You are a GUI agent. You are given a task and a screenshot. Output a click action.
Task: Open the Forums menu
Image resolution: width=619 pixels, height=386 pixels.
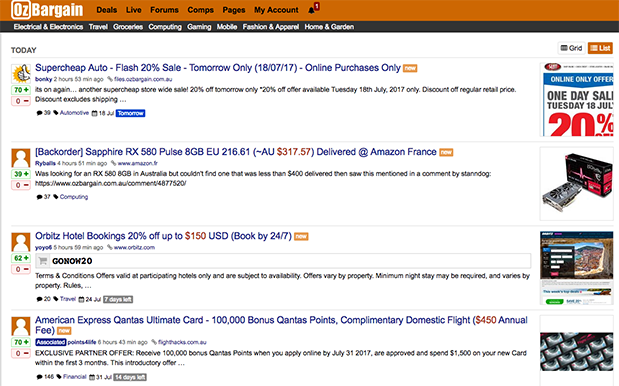coord(164,10)
